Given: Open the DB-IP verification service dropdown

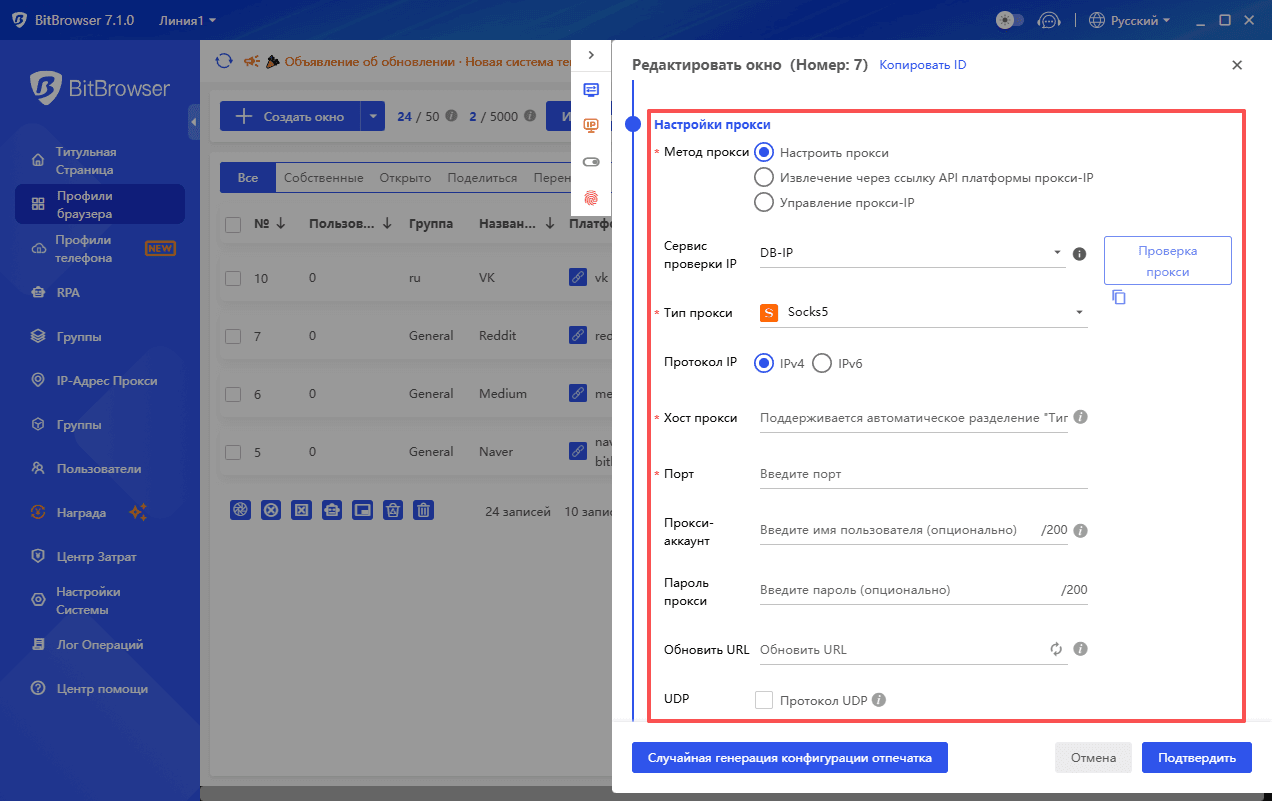Looking at the screenshot, I should tap(911, 253).
